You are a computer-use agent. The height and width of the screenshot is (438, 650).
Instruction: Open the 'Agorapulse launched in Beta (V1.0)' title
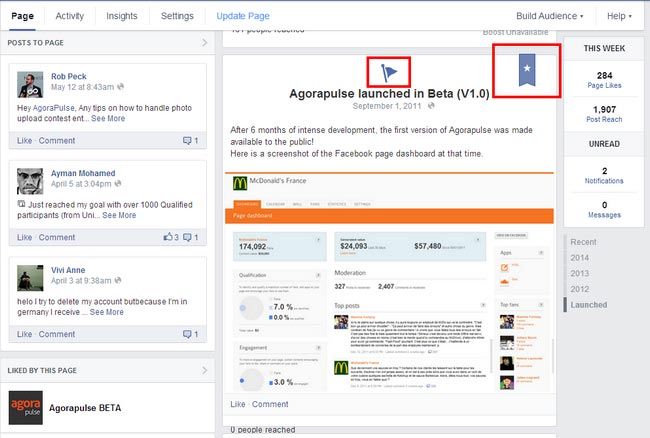389,94
